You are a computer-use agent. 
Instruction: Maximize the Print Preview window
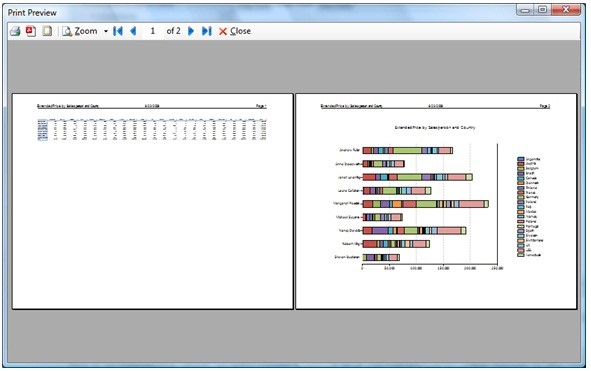coord(542,9)
